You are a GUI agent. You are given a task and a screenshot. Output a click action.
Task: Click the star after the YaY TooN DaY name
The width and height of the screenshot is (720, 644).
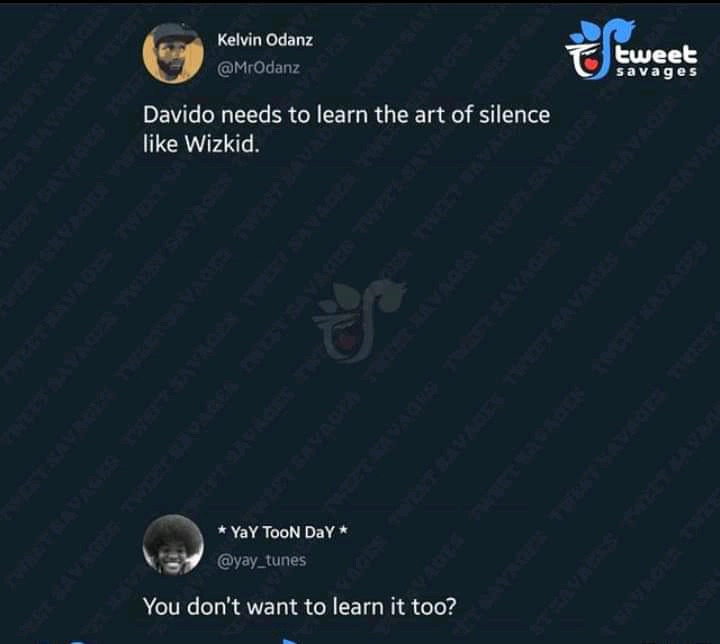(343, 530)
